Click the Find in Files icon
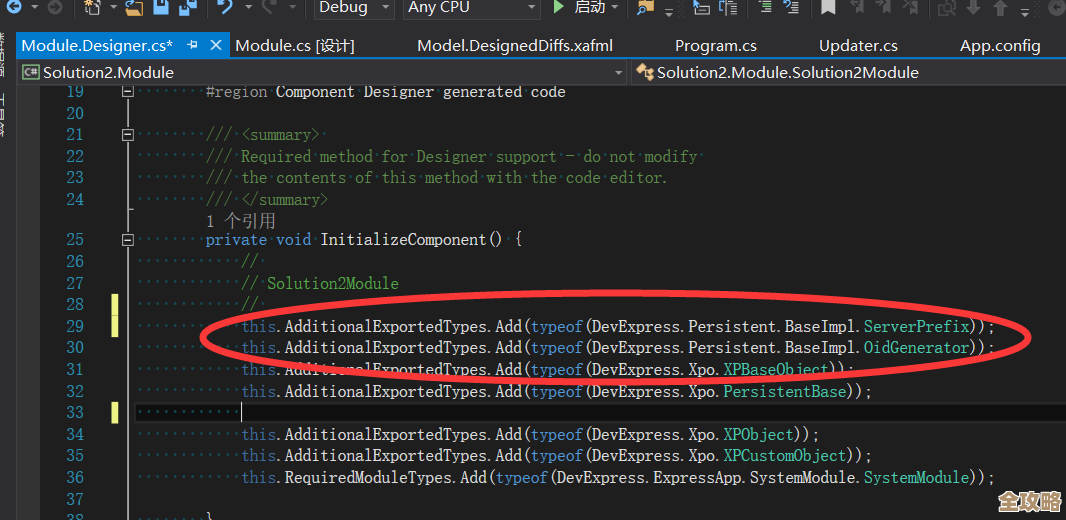Image resolution: width=1066 pixels, height=520 pixels. [645, 8]
